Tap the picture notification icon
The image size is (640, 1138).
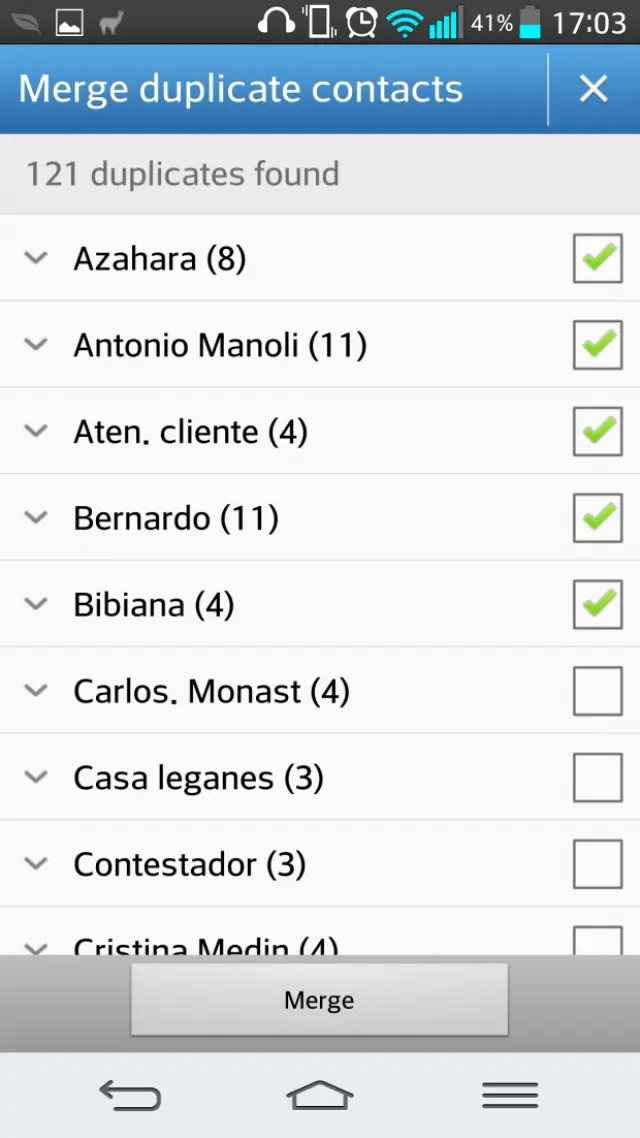point(69,22)
